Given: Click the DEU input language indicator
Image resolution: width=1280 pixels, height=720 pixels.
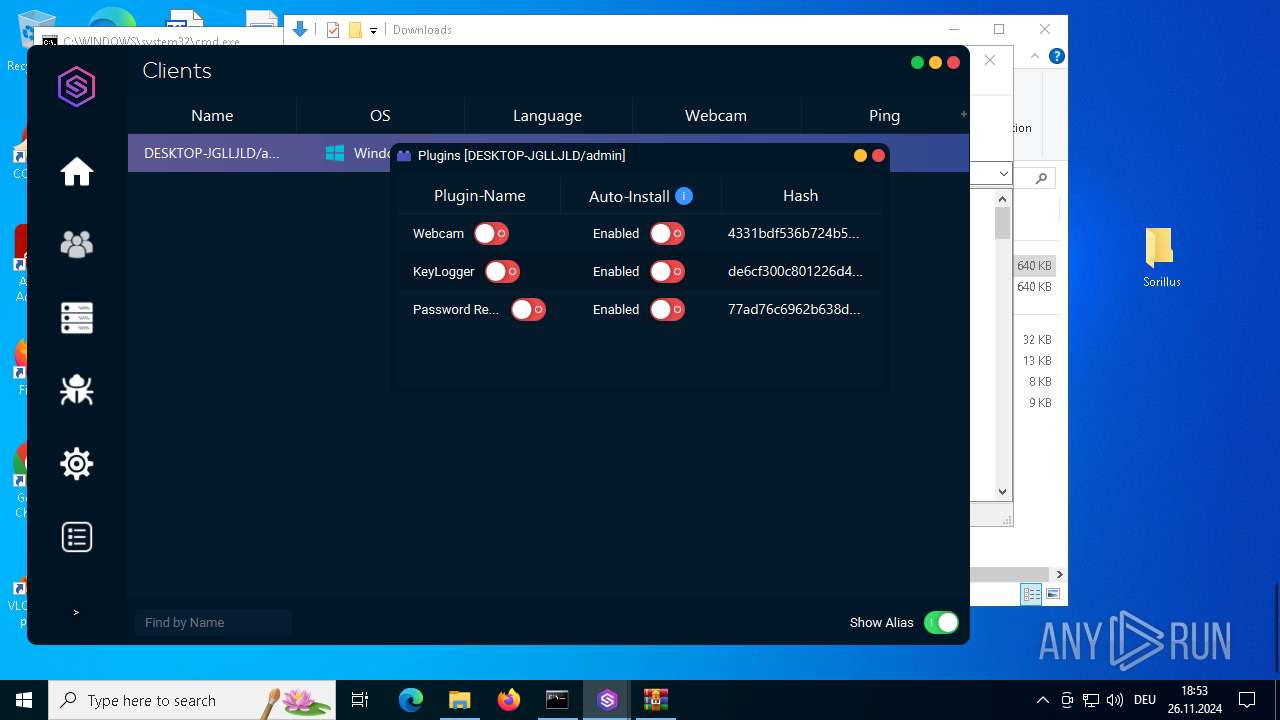Looking at the screenshot, I should click(1145, 700).
